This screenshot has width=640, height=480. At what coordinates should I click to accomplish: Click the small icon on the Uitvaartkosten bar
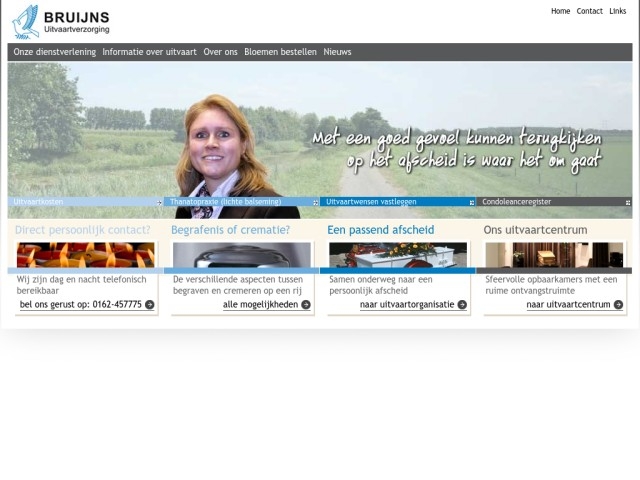click(159, 202)
